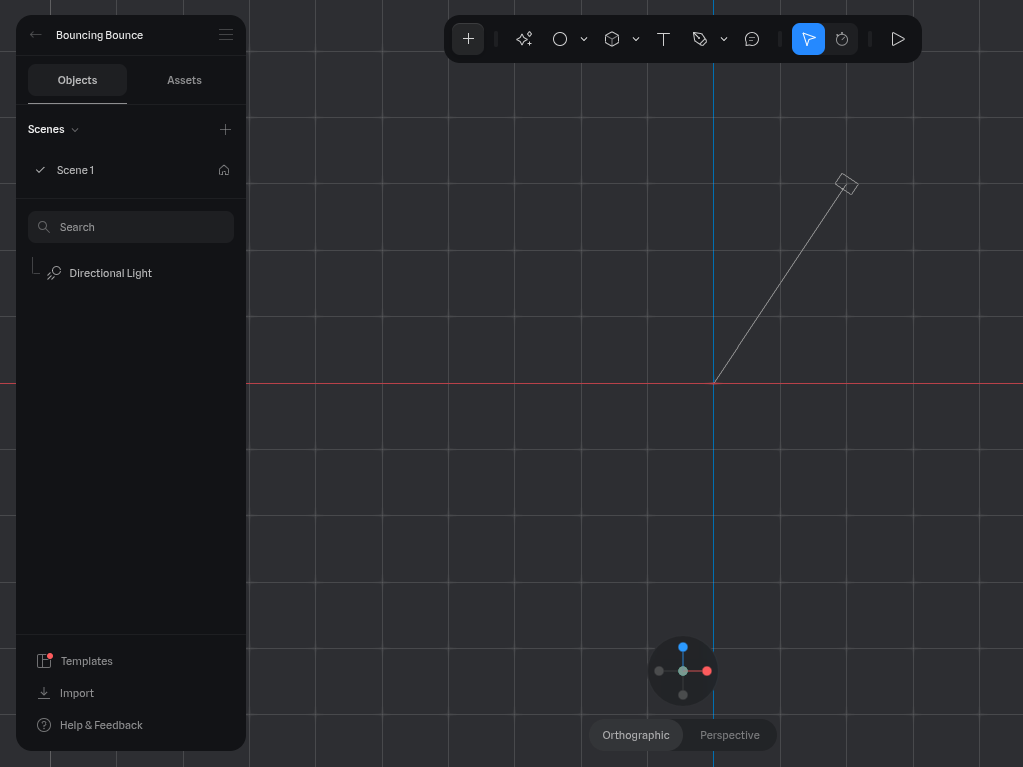Viewport: 1023px width, 767px height.
Task: Click the Directional Light spotlight icon
Action: (x=54, y=273)
